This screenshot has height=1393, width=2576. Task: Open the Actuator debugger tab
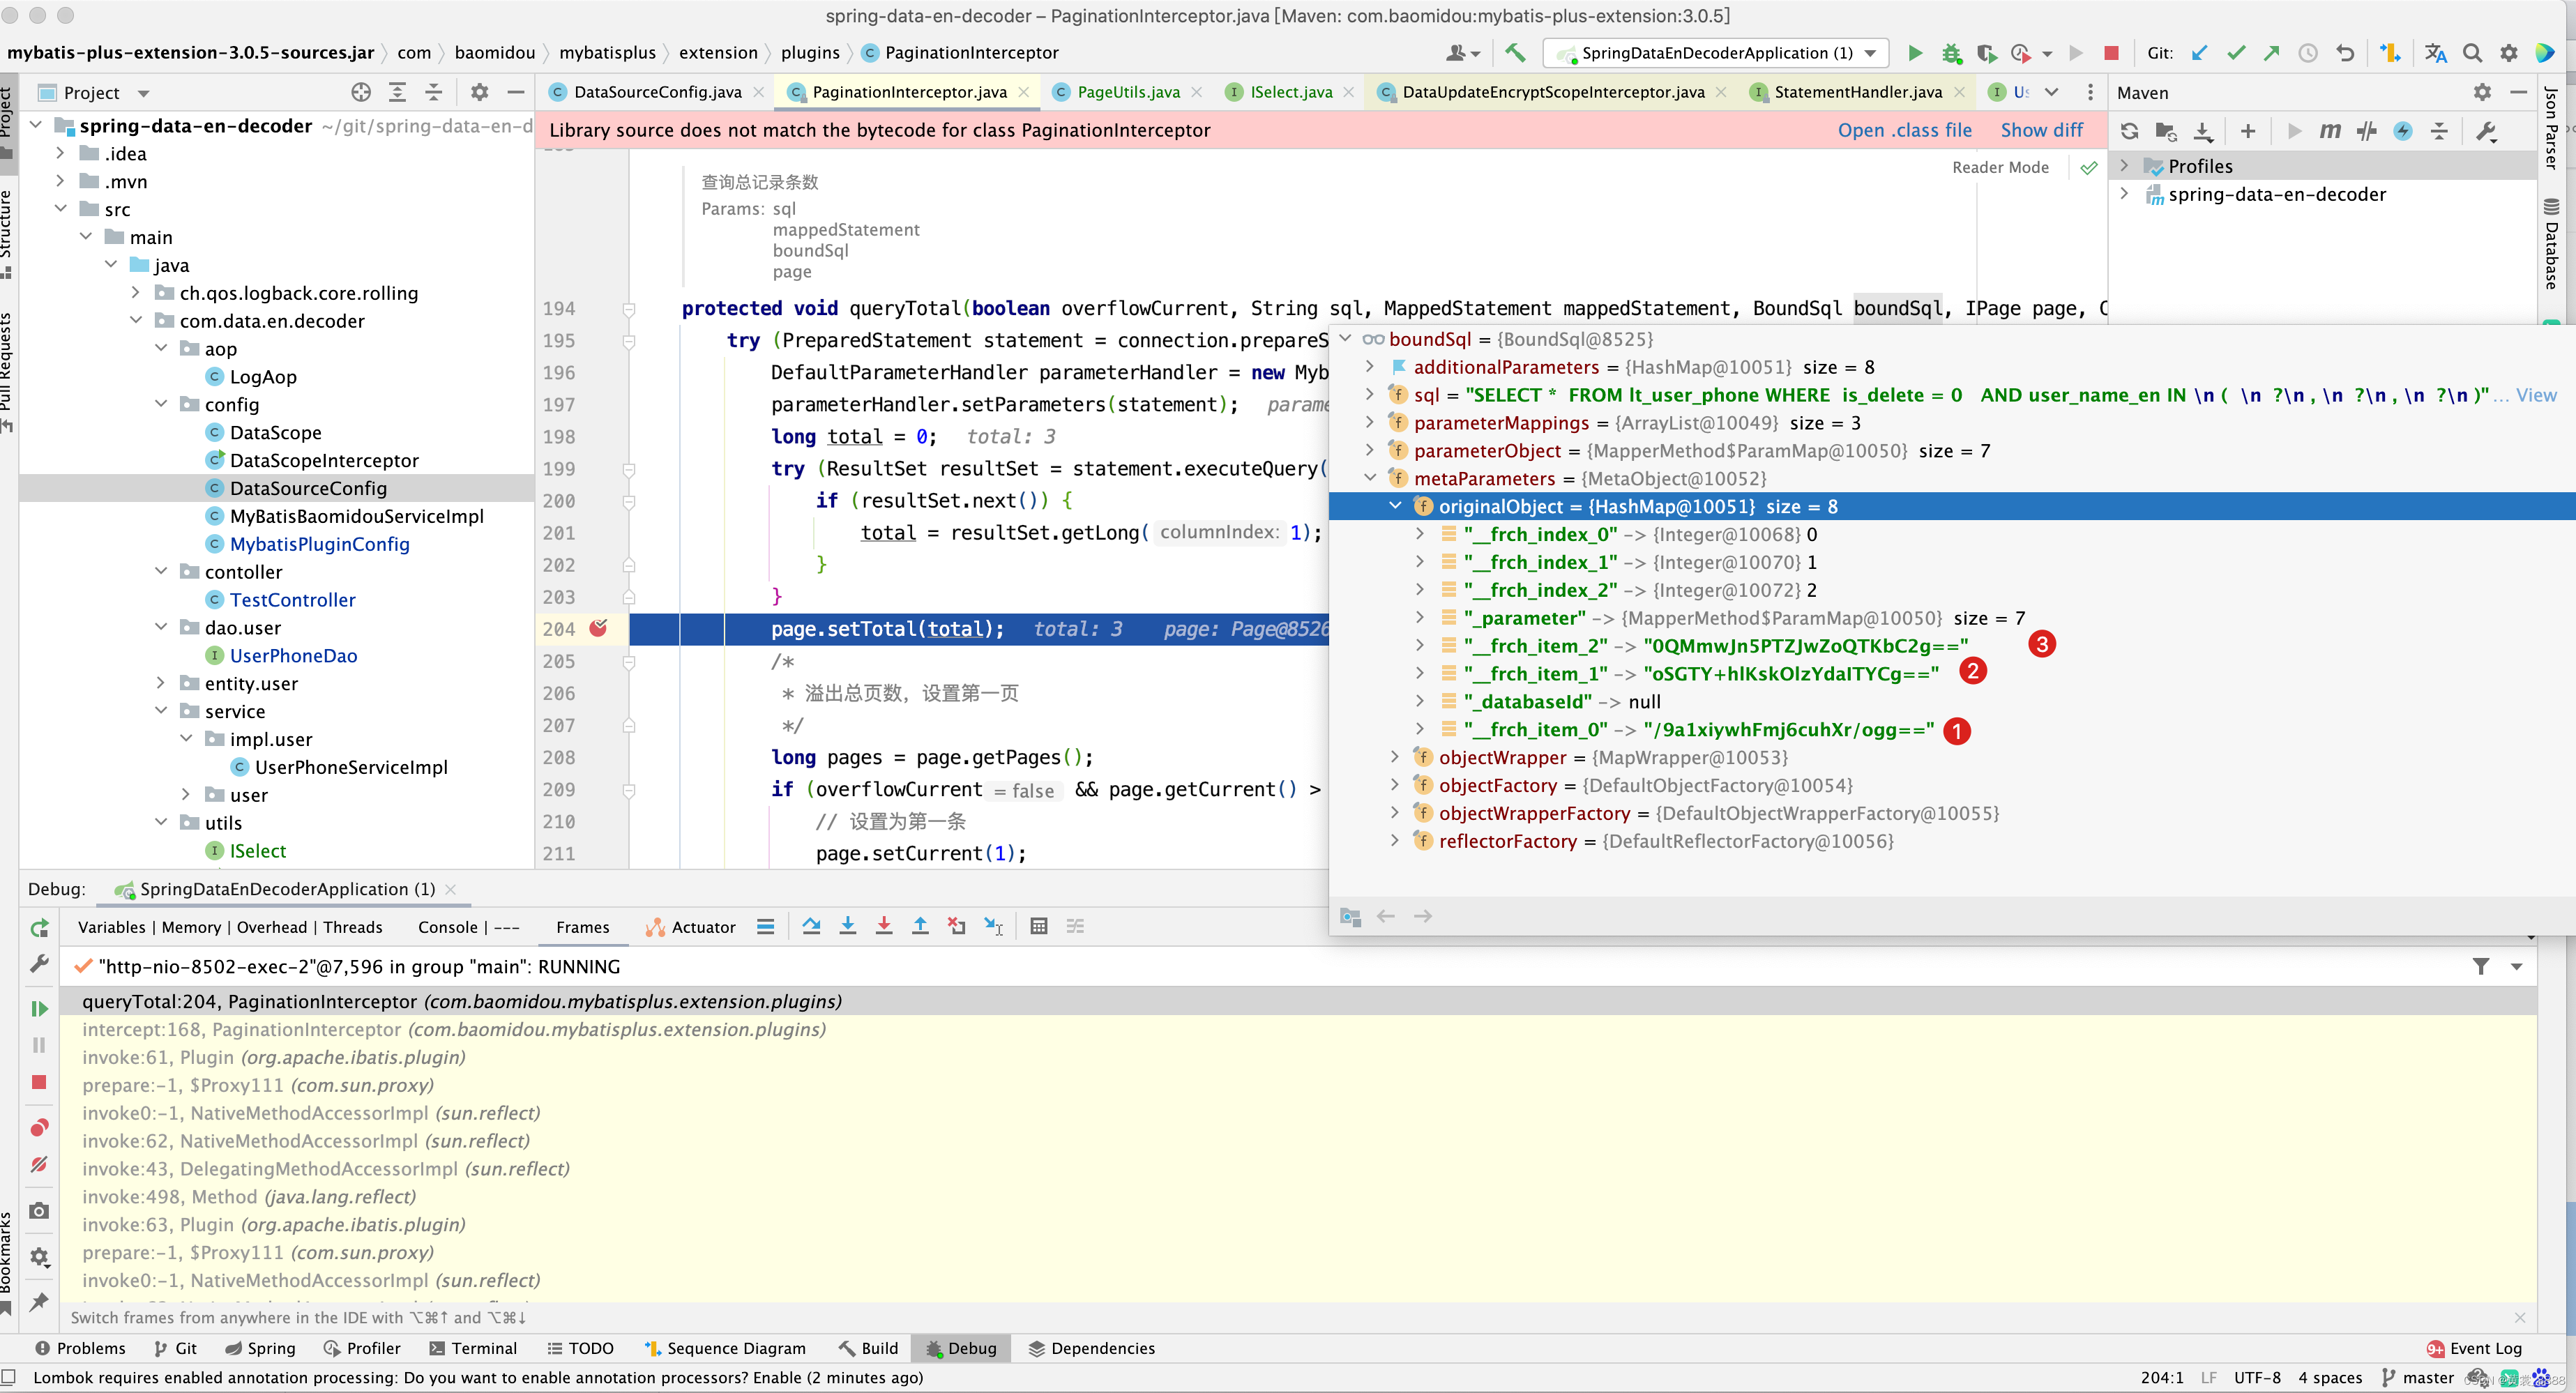(x=690, y=927)
